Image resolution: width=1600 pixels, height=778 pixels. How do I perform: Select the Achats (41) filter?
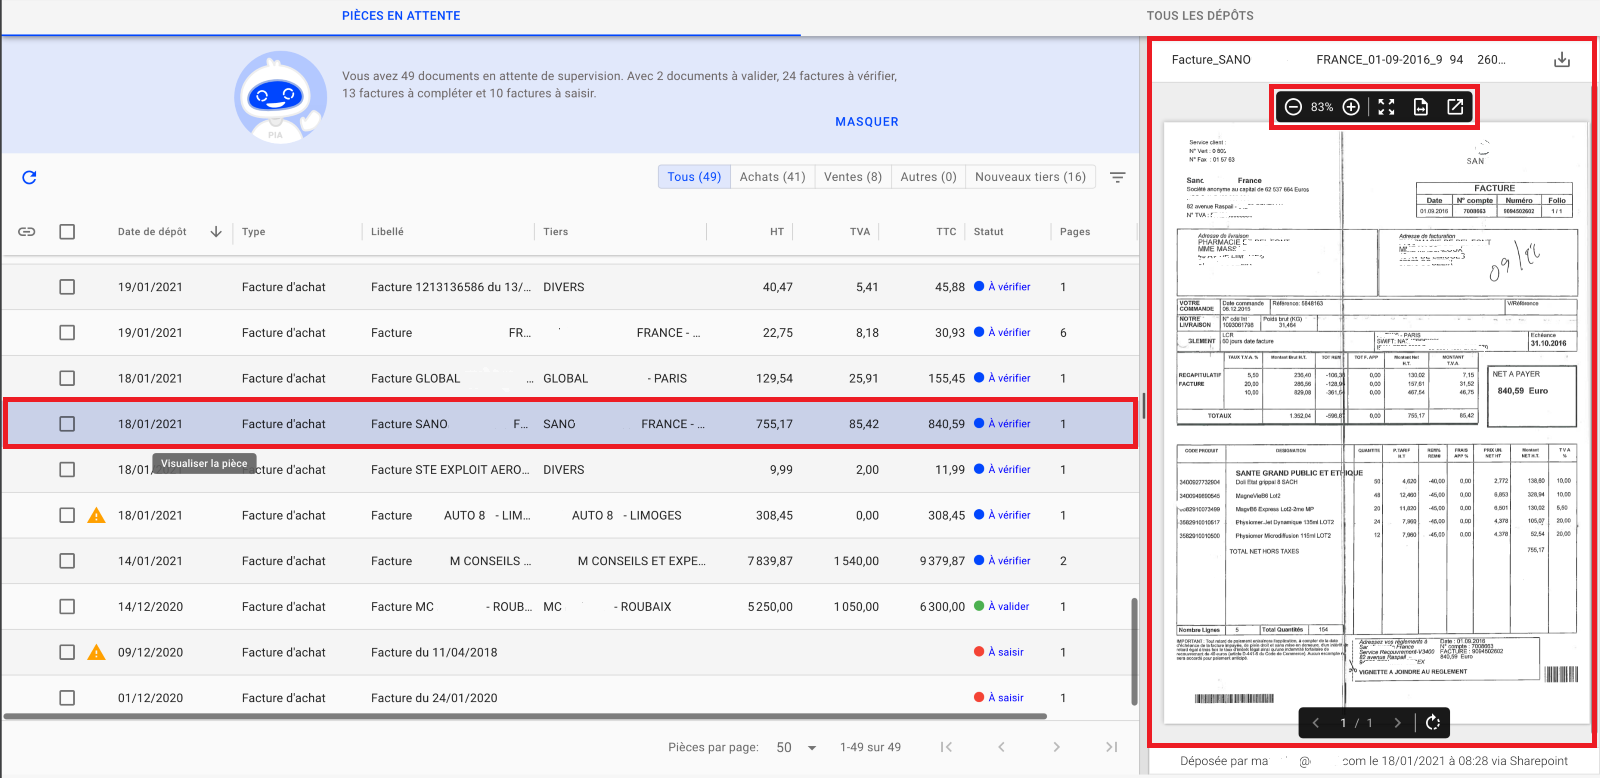[x=773, y=177]
